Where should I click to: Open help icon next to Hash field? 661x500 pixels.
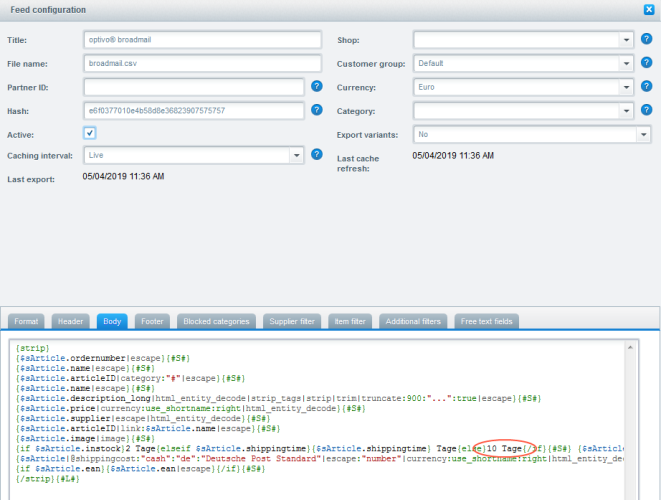tap(317, 110)
